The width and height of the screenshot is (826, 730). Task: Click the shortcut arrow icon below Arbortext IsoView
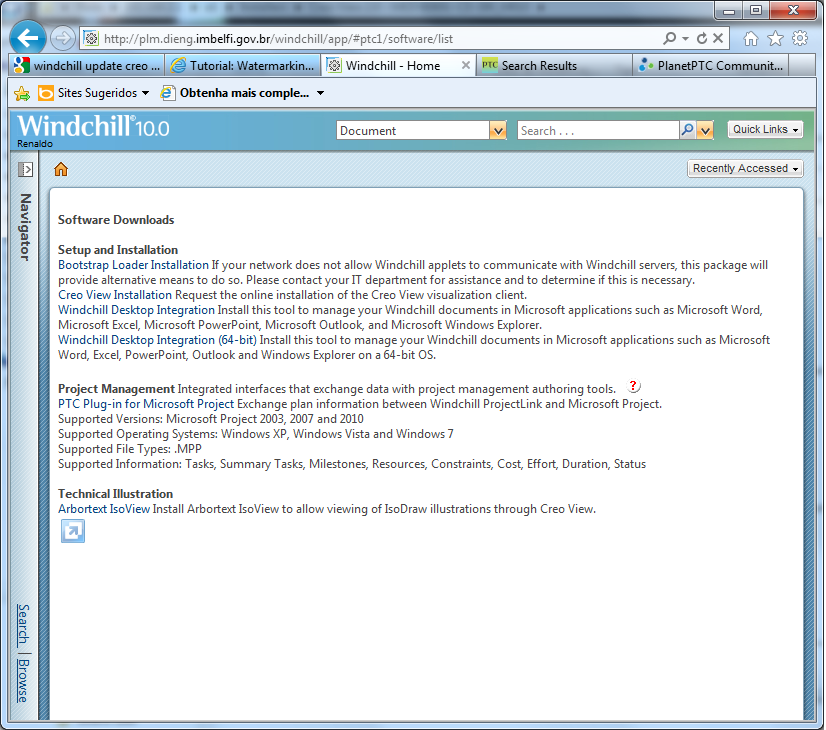click(73, 531)
